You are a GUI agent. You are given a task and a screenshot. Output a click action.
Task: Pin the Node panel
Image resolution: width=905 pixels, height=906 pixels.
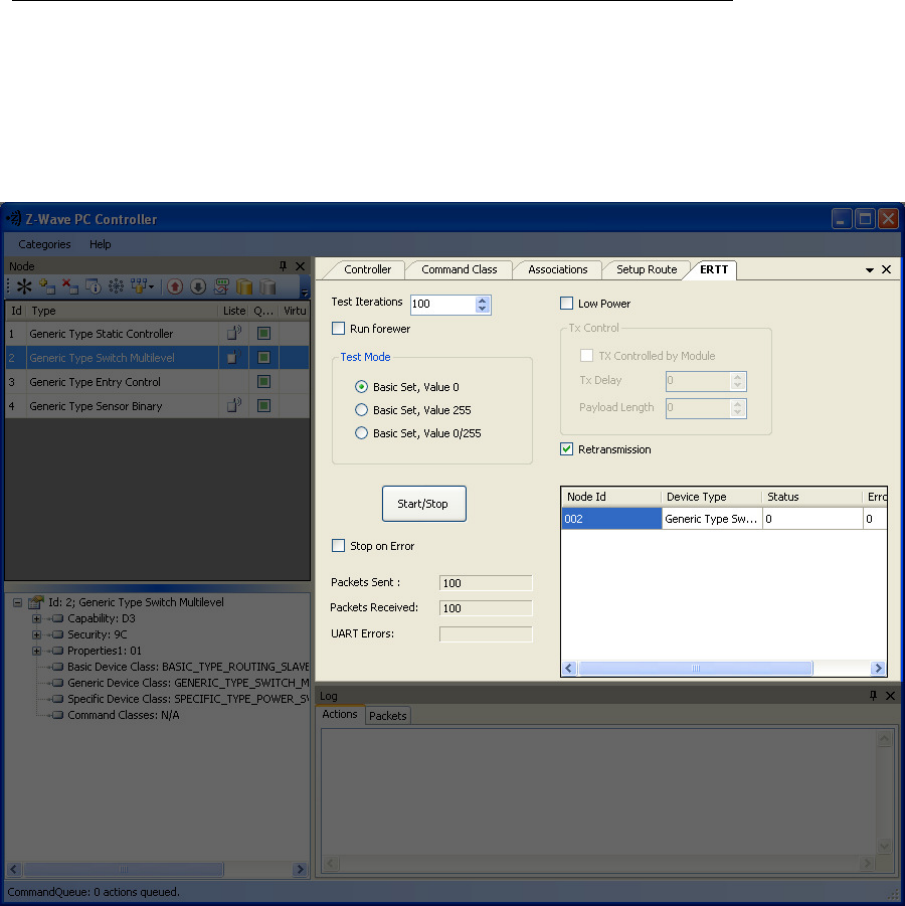[x=283, y=266]
